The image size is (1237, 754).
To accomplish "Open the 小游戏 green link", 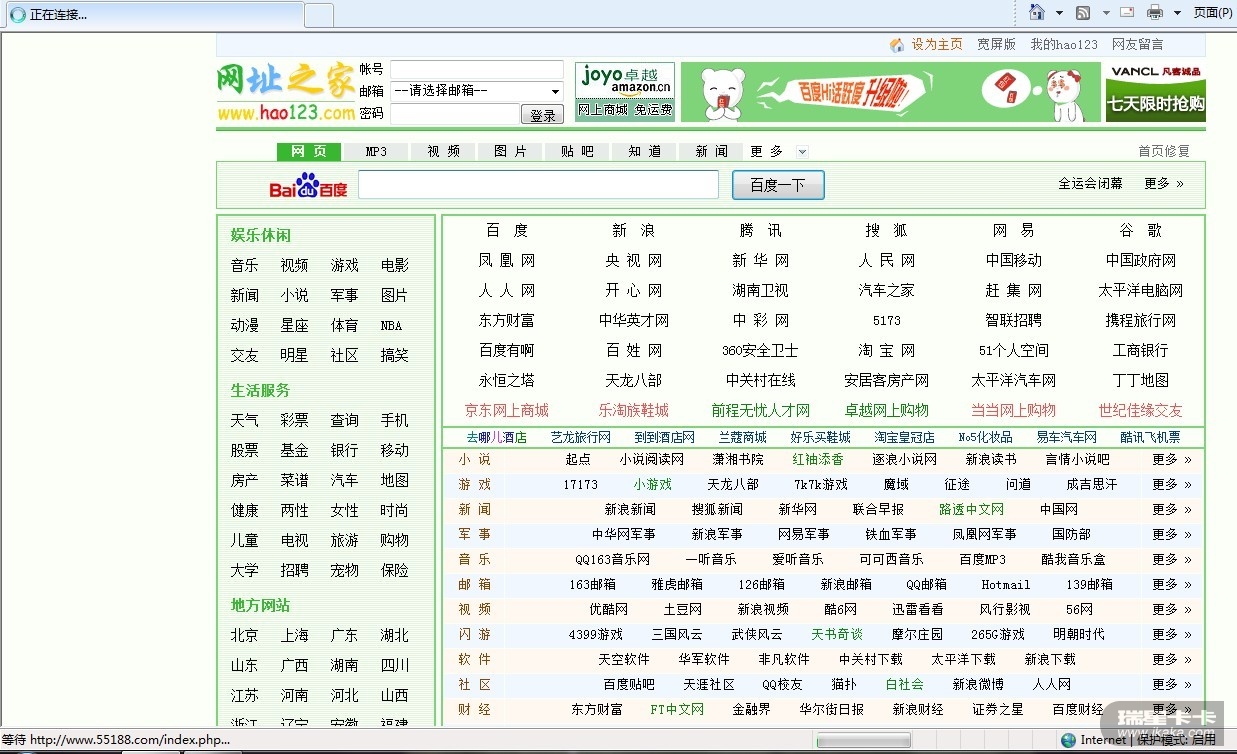I will [652, 484].
